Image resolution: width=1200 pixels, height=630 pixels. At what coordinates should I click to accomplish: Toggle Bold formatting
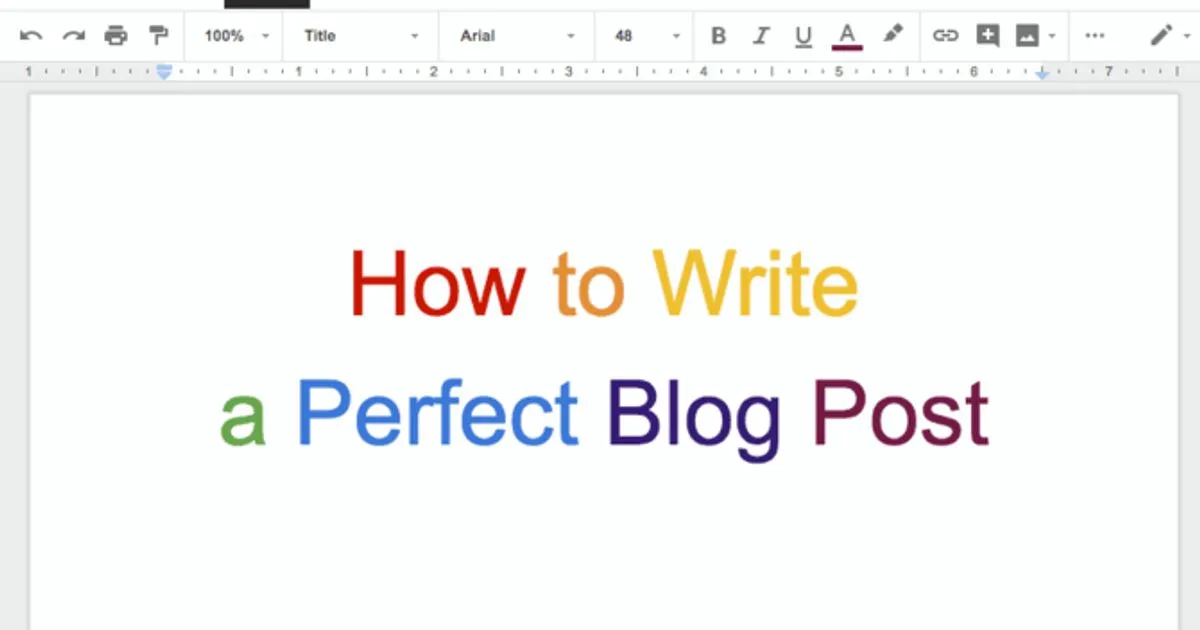tap(718, 36)
